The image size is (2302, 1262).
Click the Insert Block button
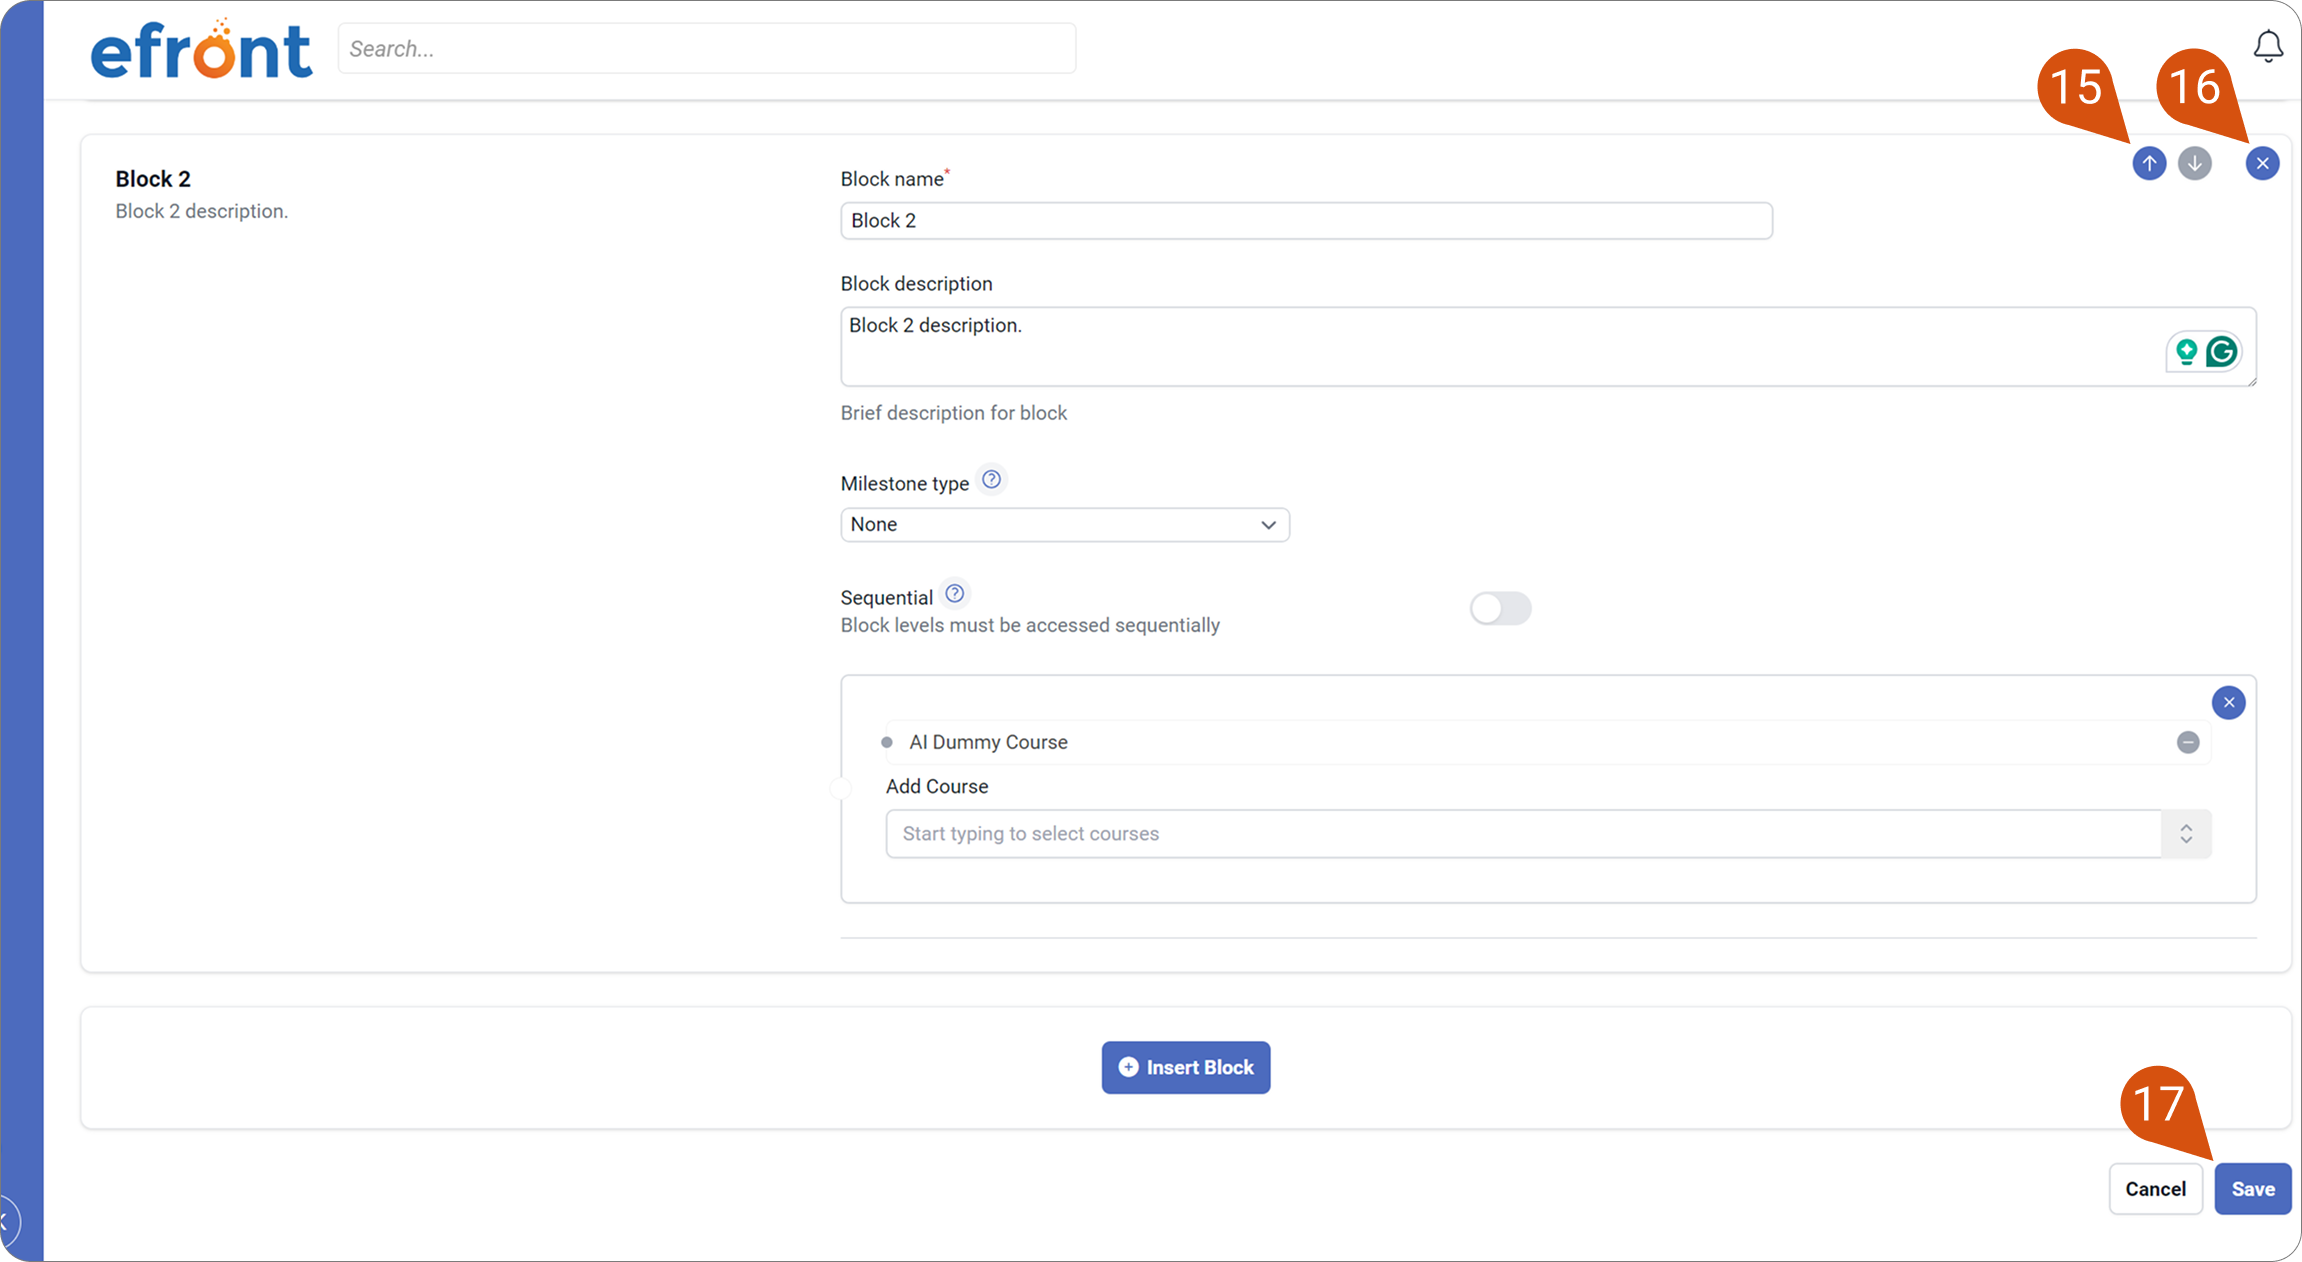(x=1186, y=1068)
